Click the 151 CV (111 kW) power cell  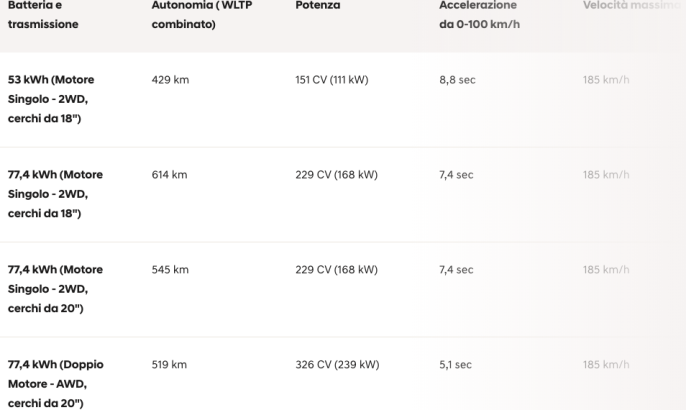pos(332,80)
